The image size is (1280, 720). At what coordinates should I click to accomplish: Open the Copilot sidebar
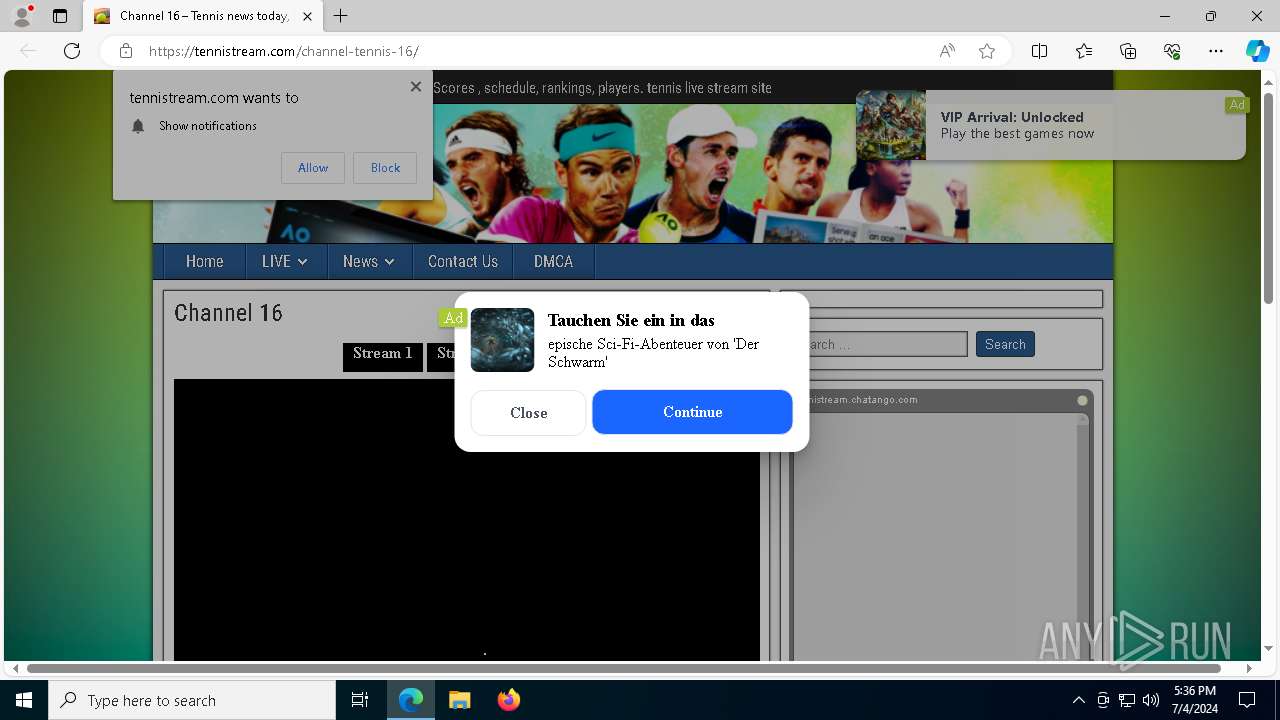click(x=1257, y=51)
